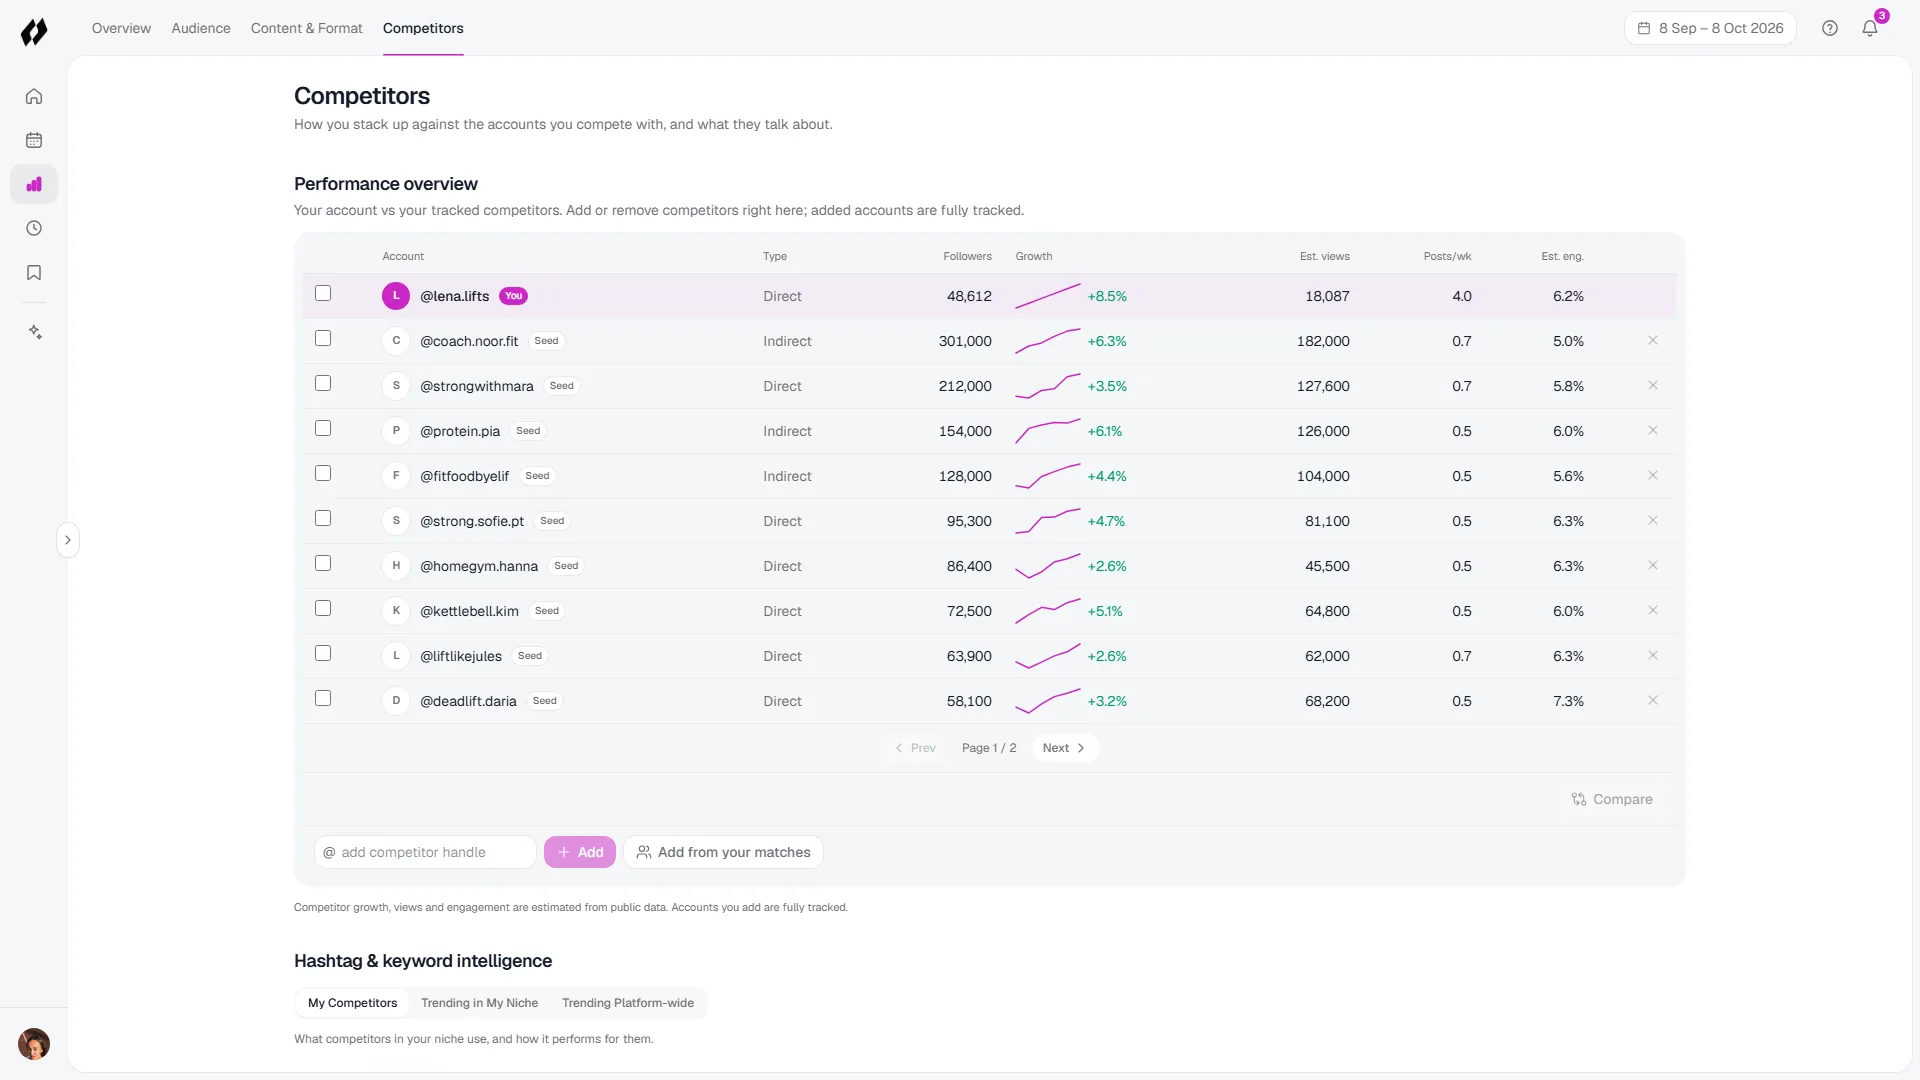Select the @strongwithmara row checkbox
The width and height of the screenshot is (1920, 1080).
(323, 383)
